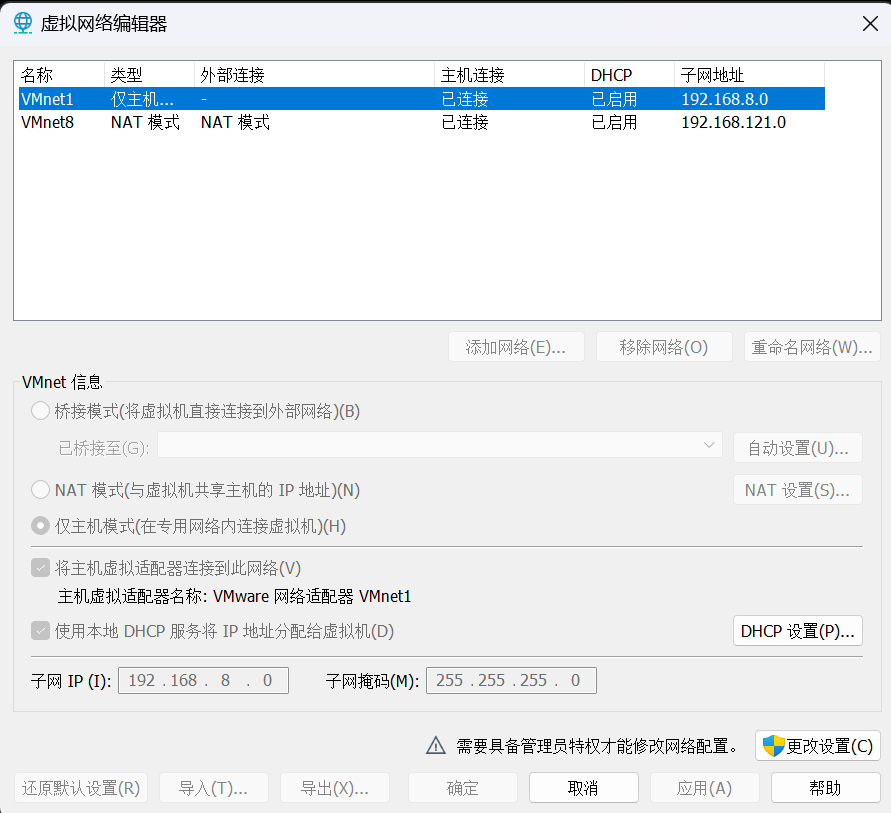Screen dimensions: 891x813
Task: Click the 重命名网络(W)... button
Action: tap(812, 347)
